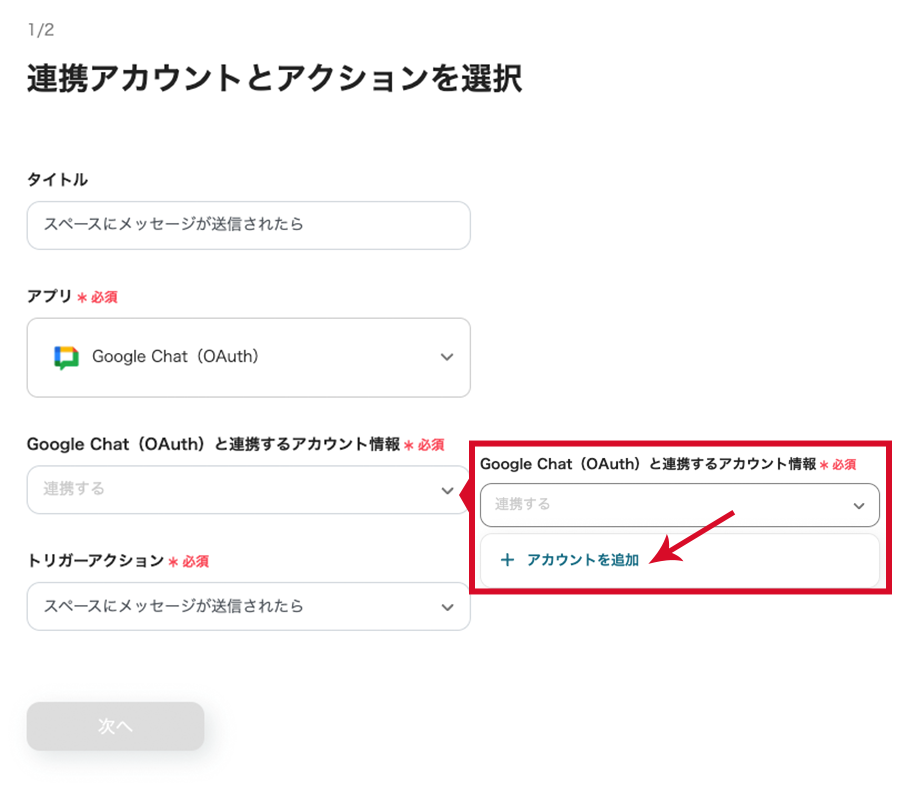Open the left form's account chevron arrow
Screen dimensions: 906x788
tap(447, 490)
